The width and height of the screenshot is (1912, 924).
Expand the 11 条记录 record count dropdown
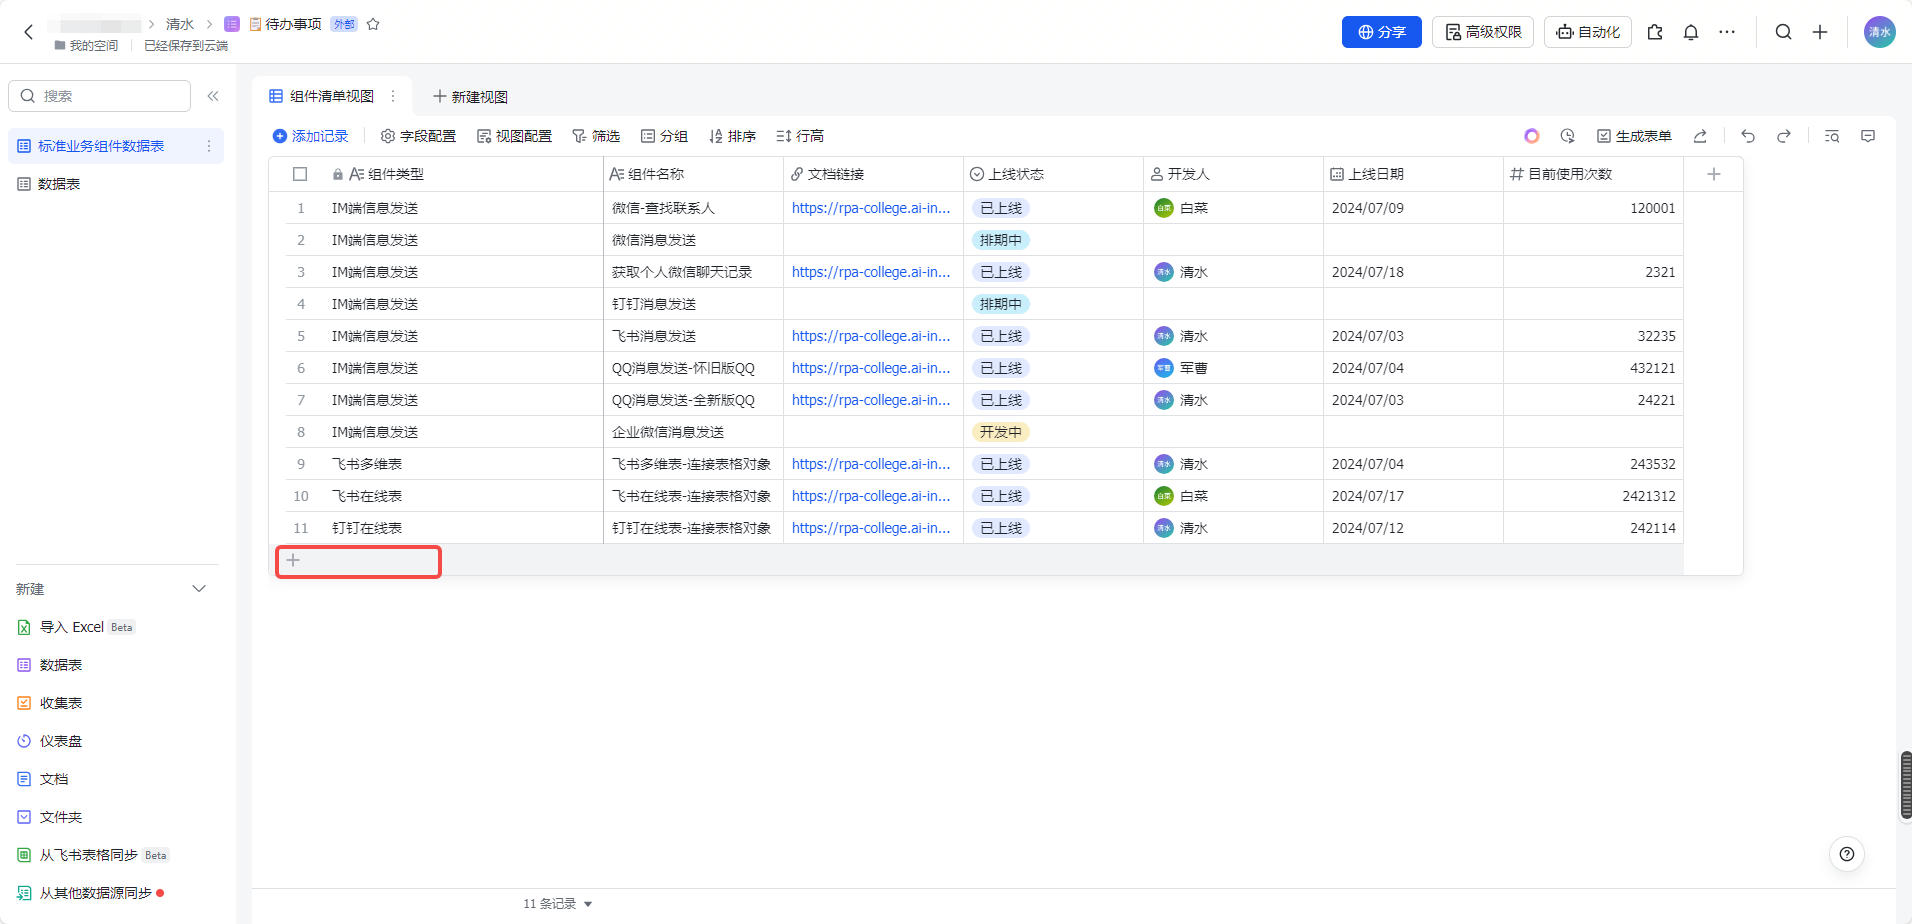(558, 904)
